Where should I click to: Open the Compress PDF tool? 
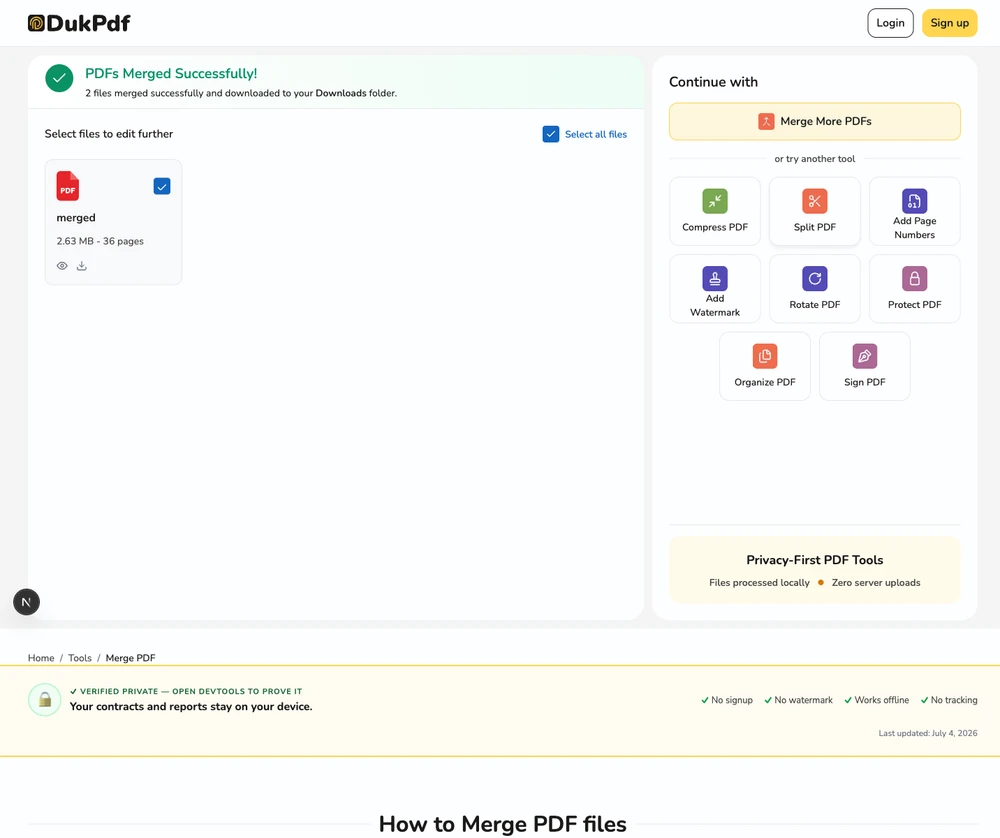715,211
